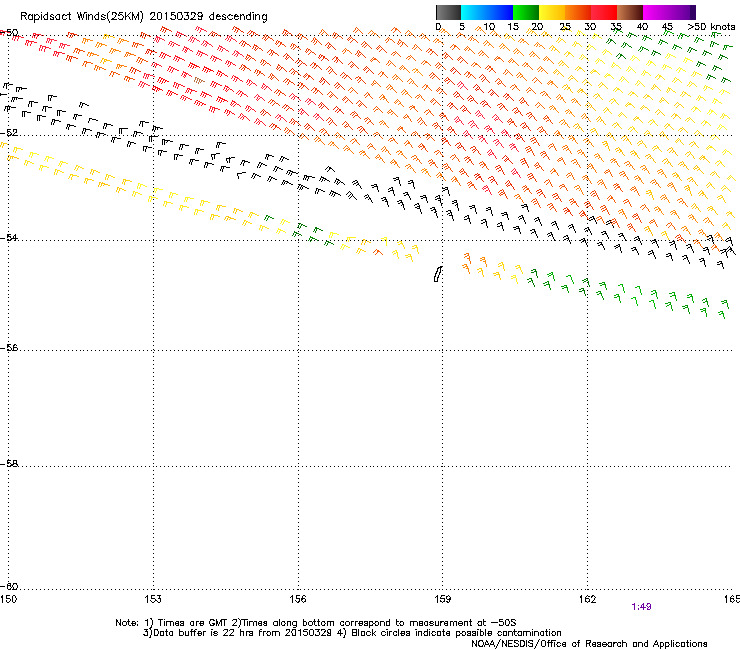Click the 'NOAA/NESDIS/Office of Research and Applications' credit
The width and height of the screenshot is (740, 650).
(x=589, y=643)
